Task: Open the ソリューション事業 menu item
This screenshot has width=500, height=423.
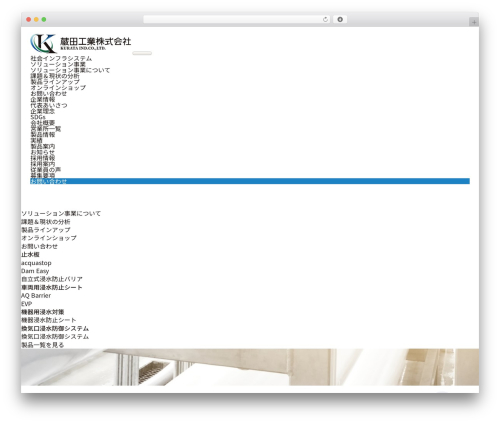Action: (58, 64)
